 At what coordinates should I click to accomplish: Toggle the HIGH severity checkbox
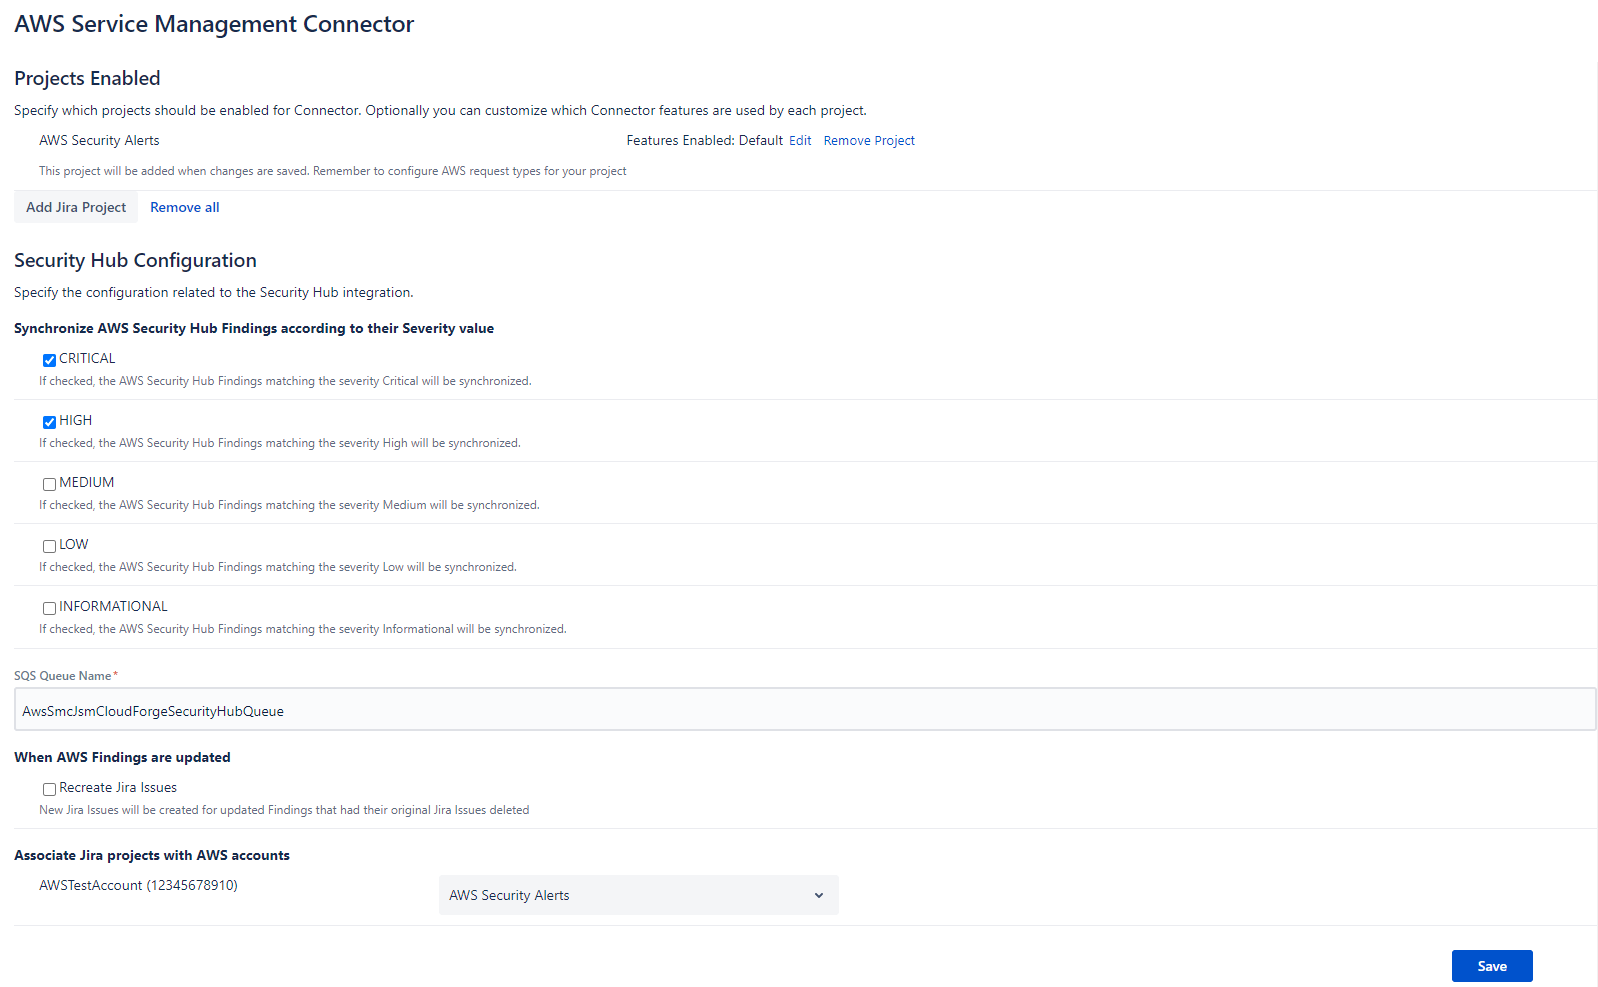point(49,422)
